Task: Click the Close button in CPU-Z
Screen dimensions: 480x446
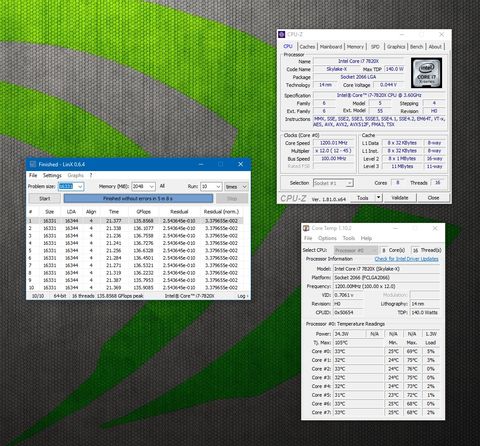Action: click(433, 198)
